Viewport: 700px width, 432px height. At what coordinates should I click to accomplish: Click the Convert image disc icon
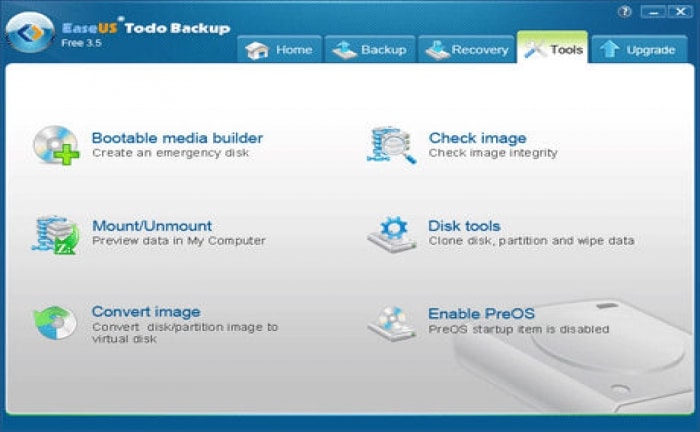pyautogui.click(x=54, y=322)
